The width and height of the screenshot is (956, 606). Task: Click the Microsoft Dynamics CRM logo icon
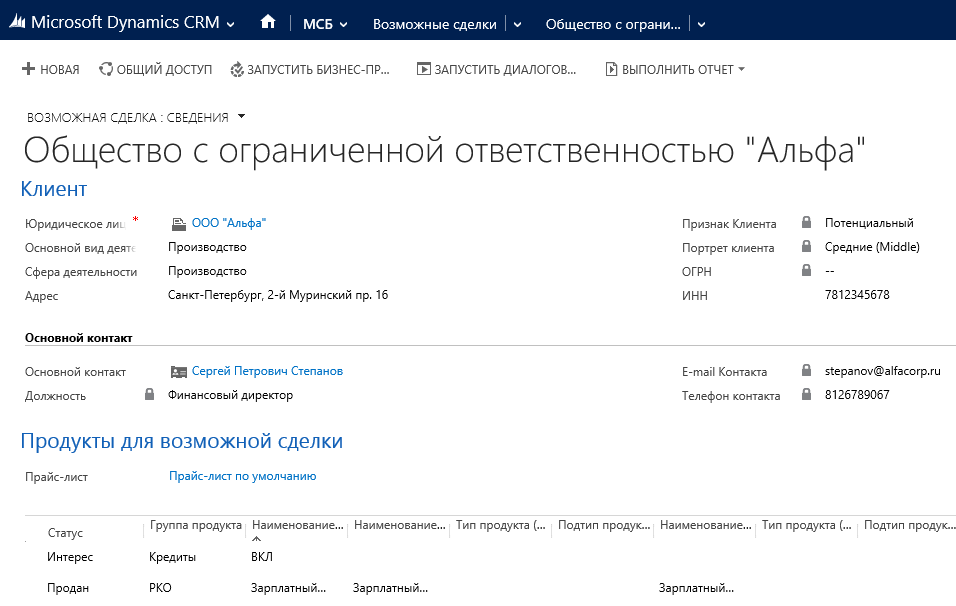point(17,23)
